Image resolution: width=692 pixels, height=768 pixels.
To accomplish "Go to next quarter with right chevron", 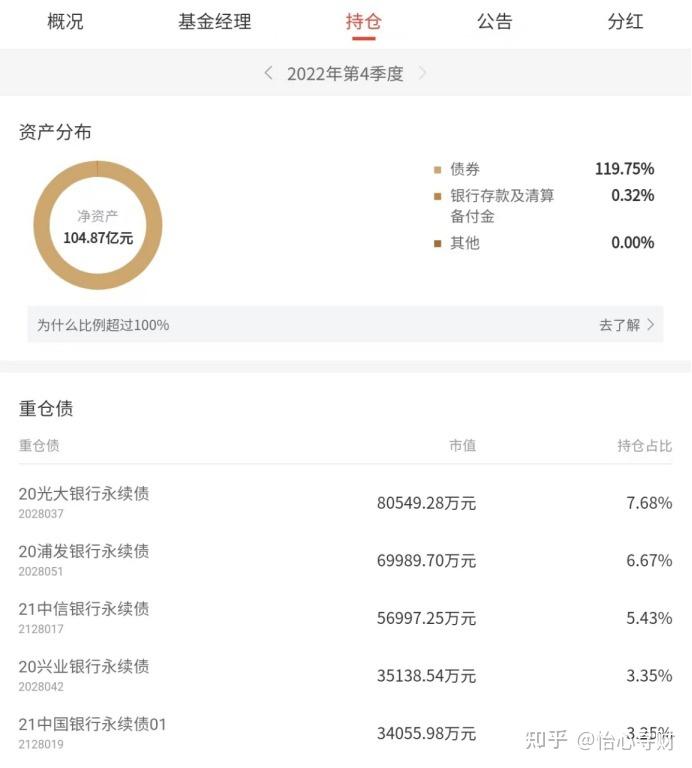I will click(x=422, y=73).
